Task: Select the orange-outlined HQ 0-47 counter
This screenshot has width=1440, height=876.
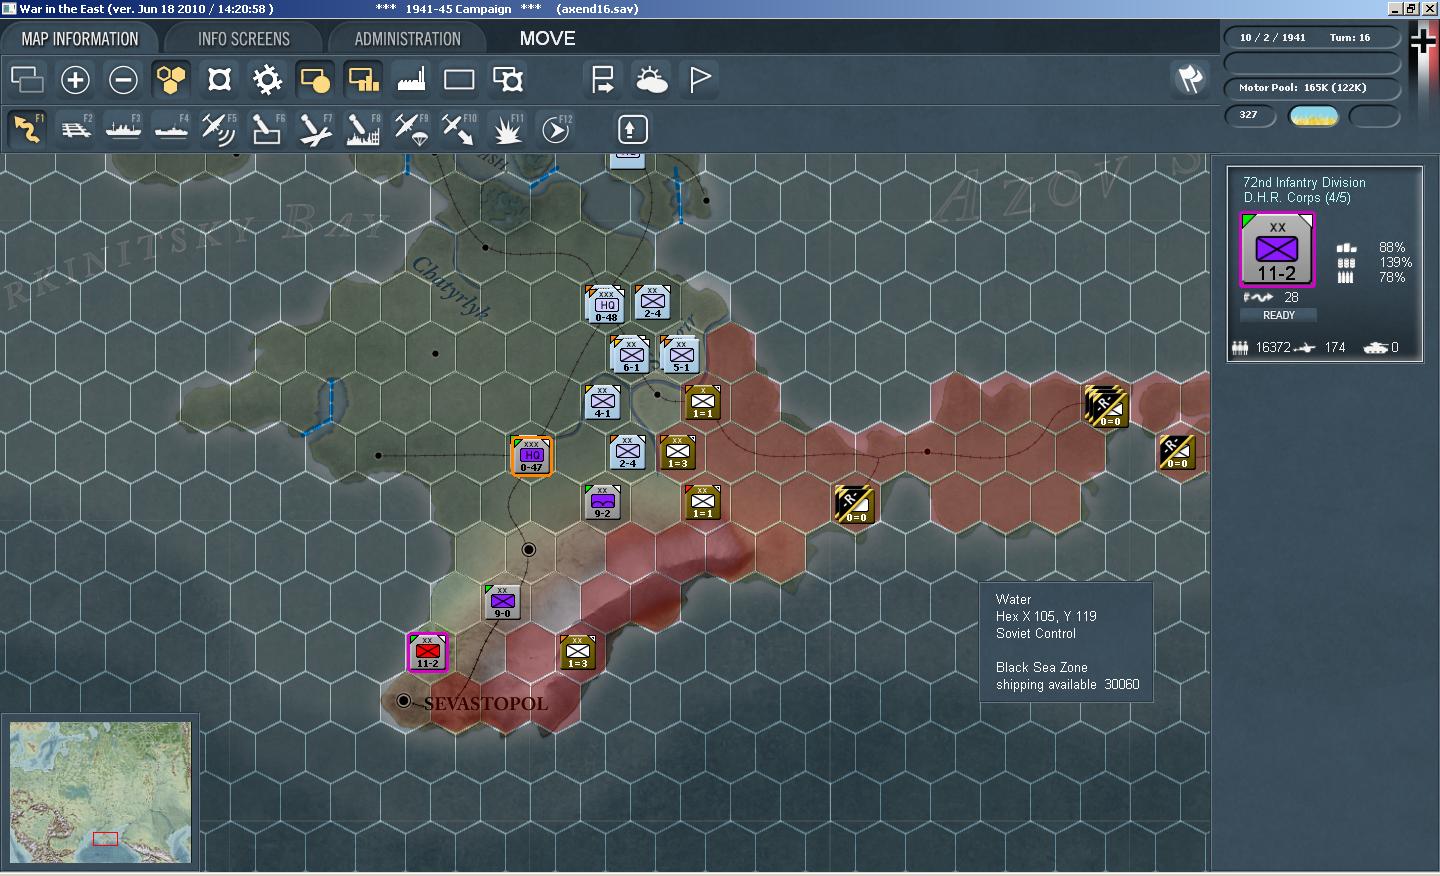Action: (x=531, y=456)
